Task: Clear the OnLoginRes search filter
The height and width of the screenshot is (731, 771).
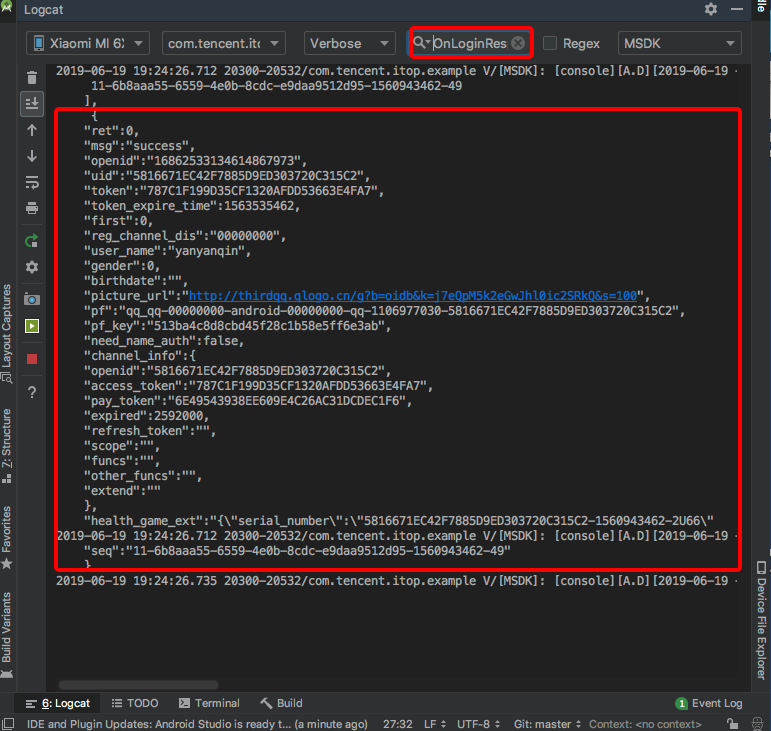Action: click(x=518, y=43)
